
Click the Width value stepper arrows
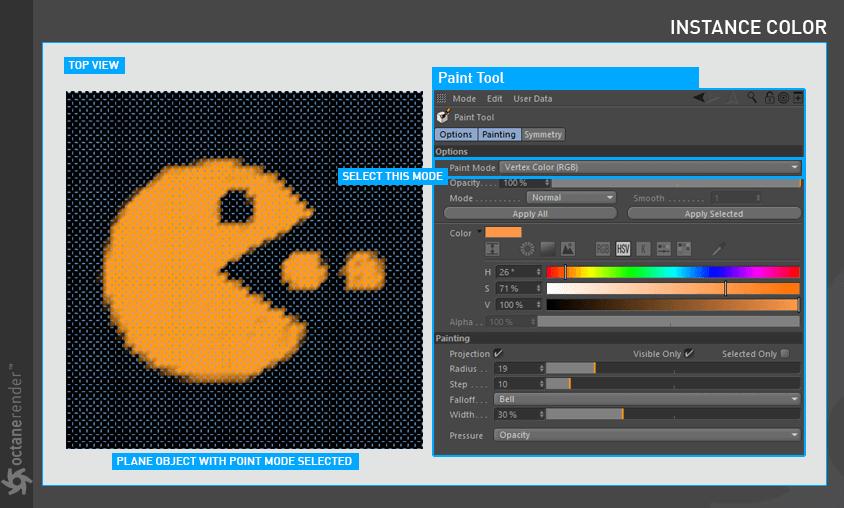[541, 414]
